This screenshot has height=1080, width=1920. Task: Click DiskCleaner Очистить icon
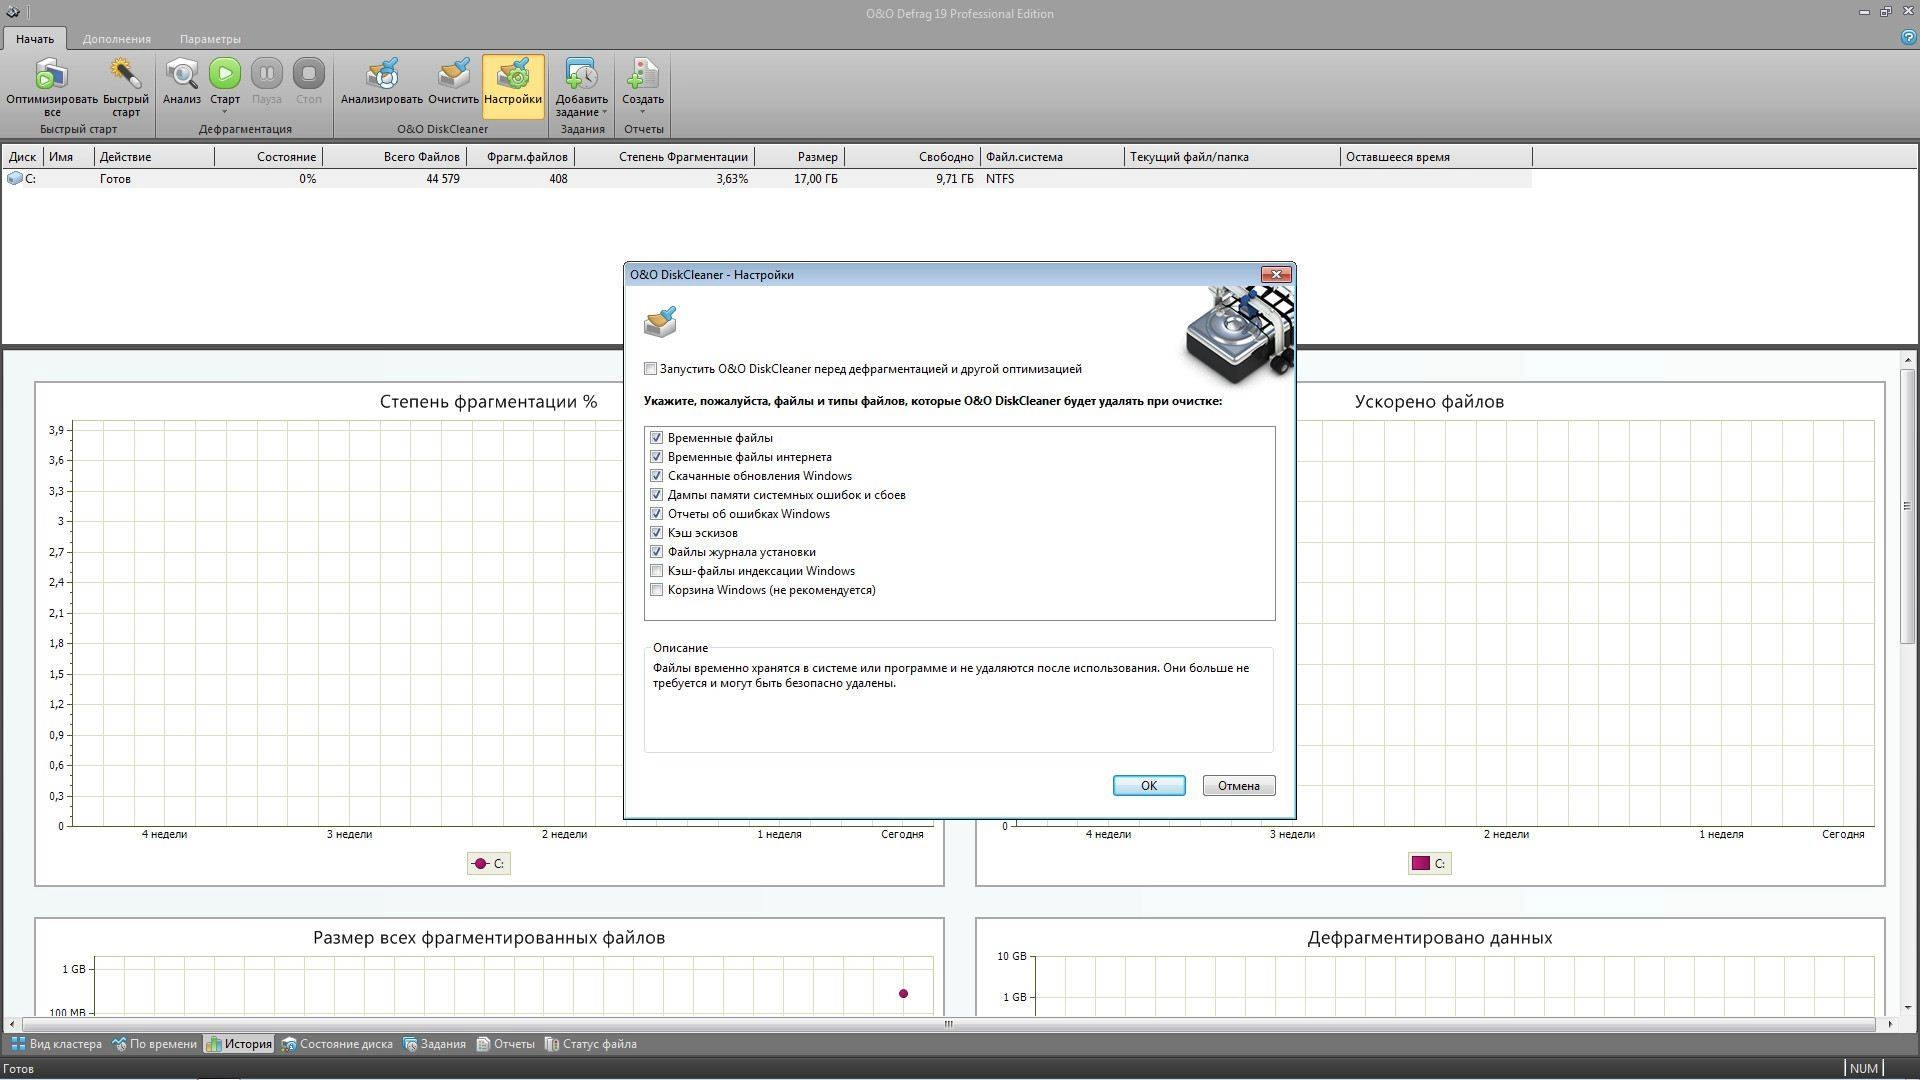point(453,74)
